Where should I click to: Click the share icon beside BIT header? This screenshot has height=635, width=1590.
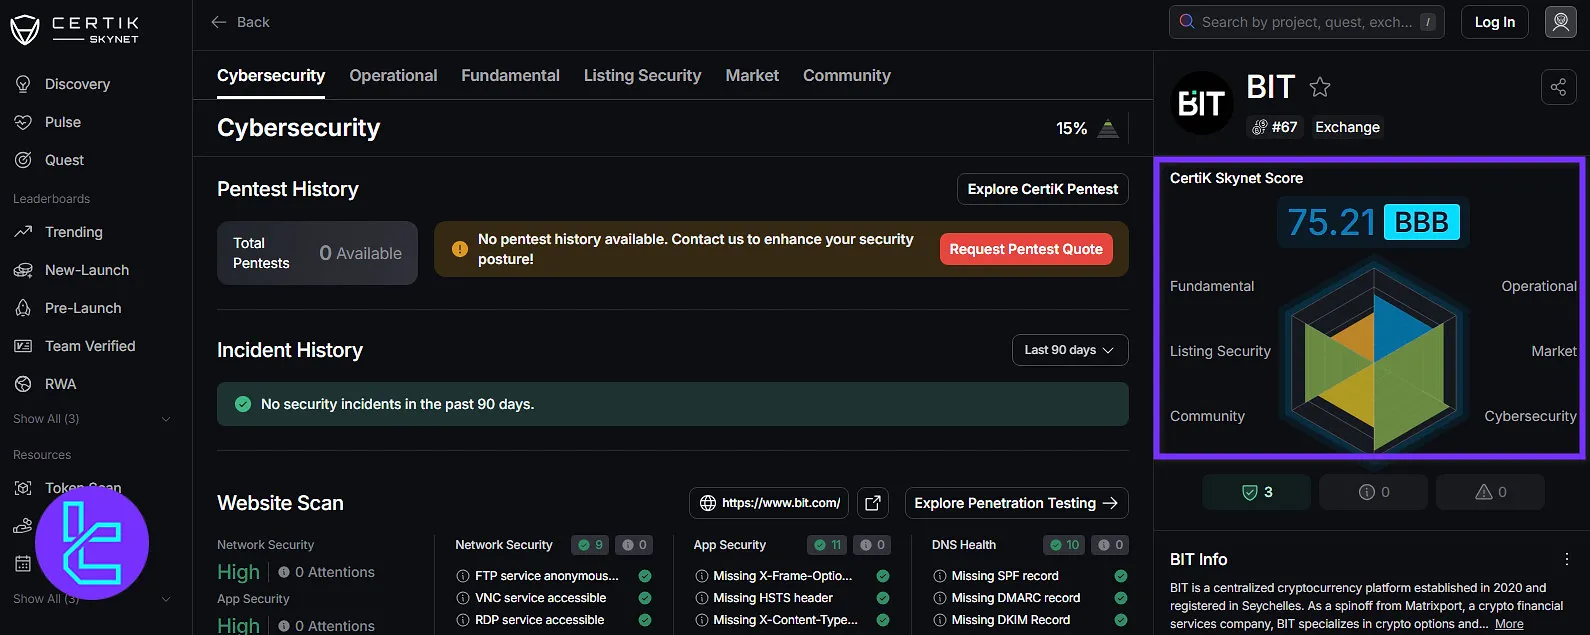(1558, 88)
